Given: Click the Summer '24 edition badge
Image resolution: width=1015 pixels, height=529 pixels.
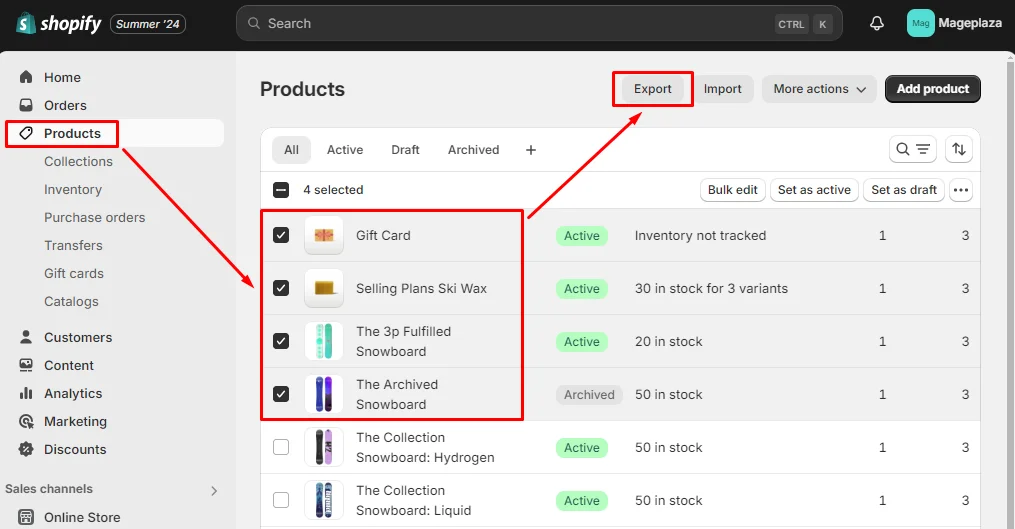Looking at the screenshot, I should tap(148, 24).
